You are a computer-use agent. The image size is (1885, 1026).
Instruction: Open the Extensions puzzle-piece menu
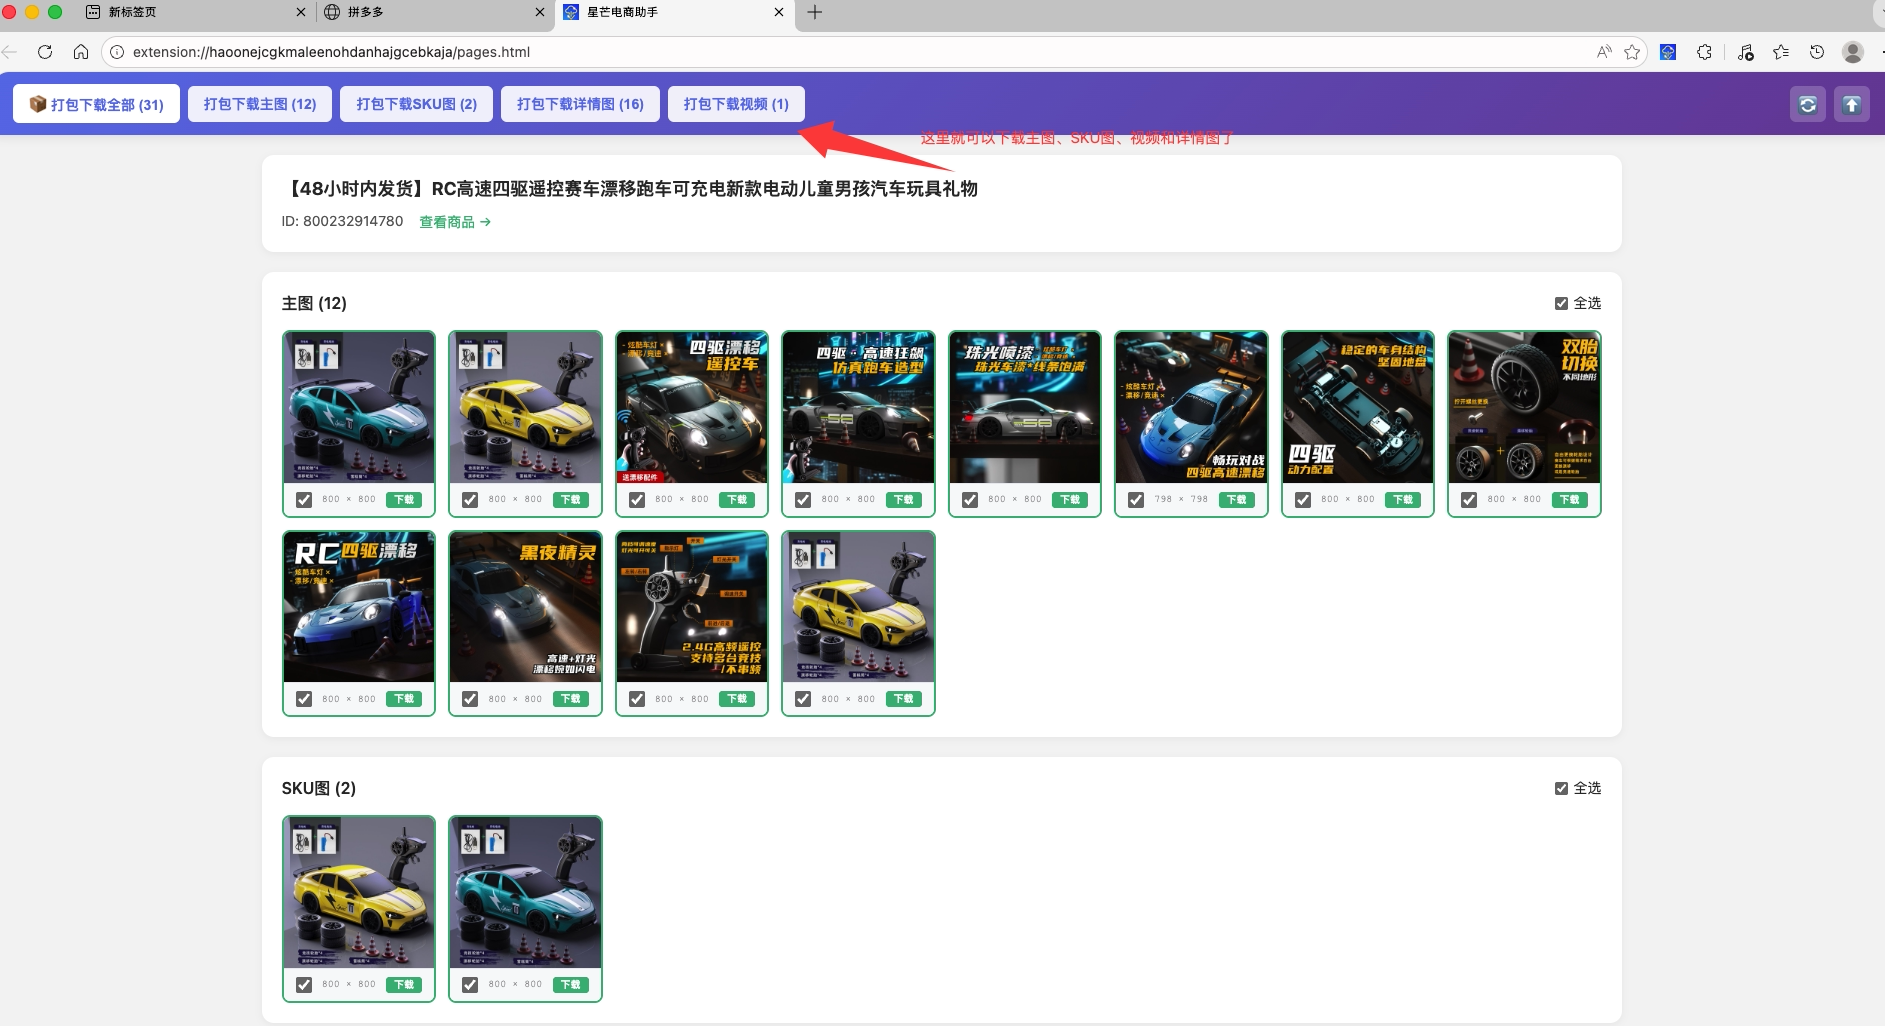(1704, 52)
